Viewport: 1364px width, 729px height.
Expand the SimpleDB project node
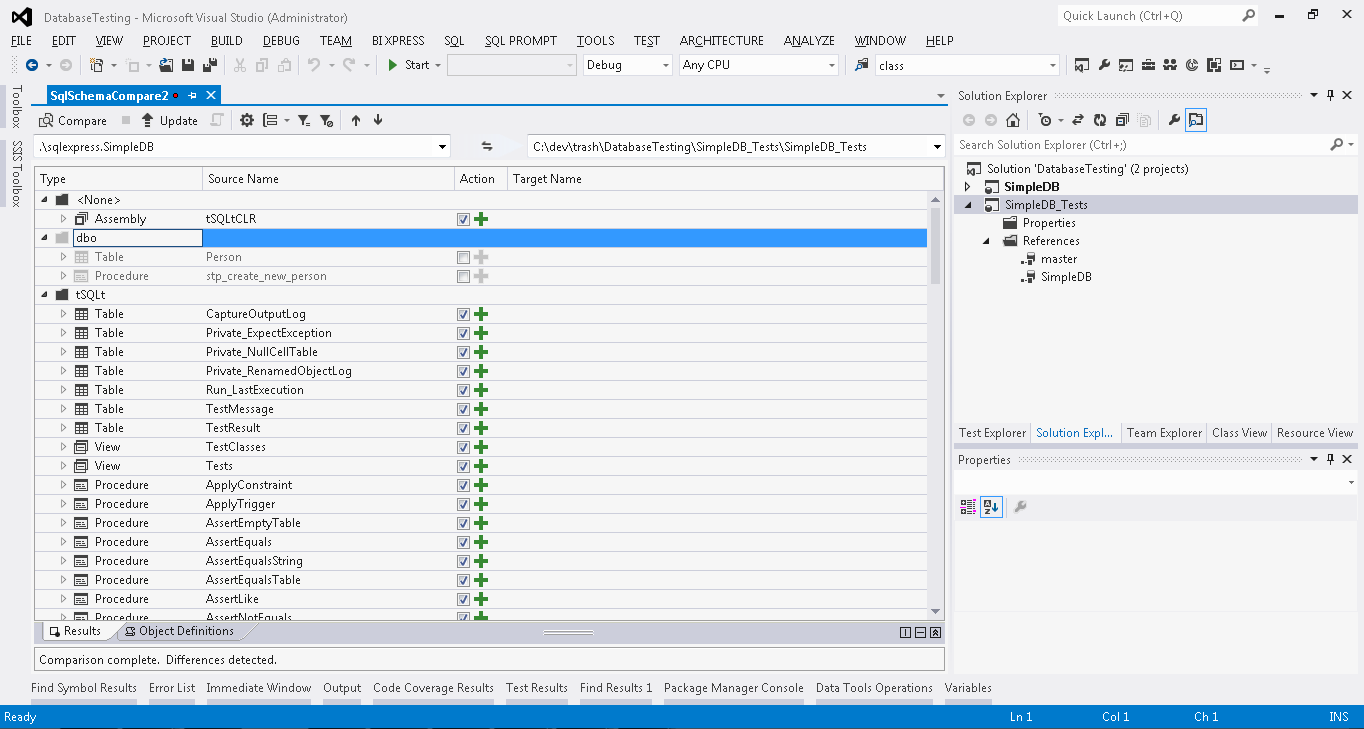pos(967,187)
